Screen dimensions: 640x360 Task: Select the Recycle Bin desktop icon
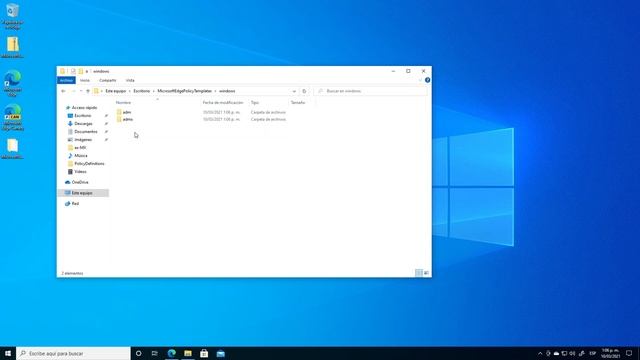[x=12, y=16]
